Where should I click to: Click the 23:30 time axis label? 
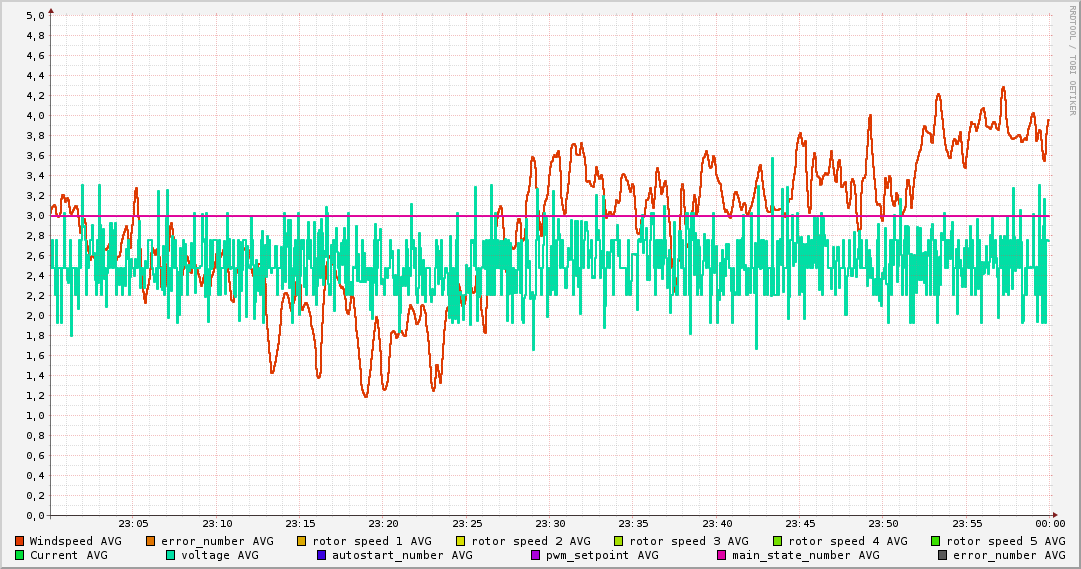point(550,524)
